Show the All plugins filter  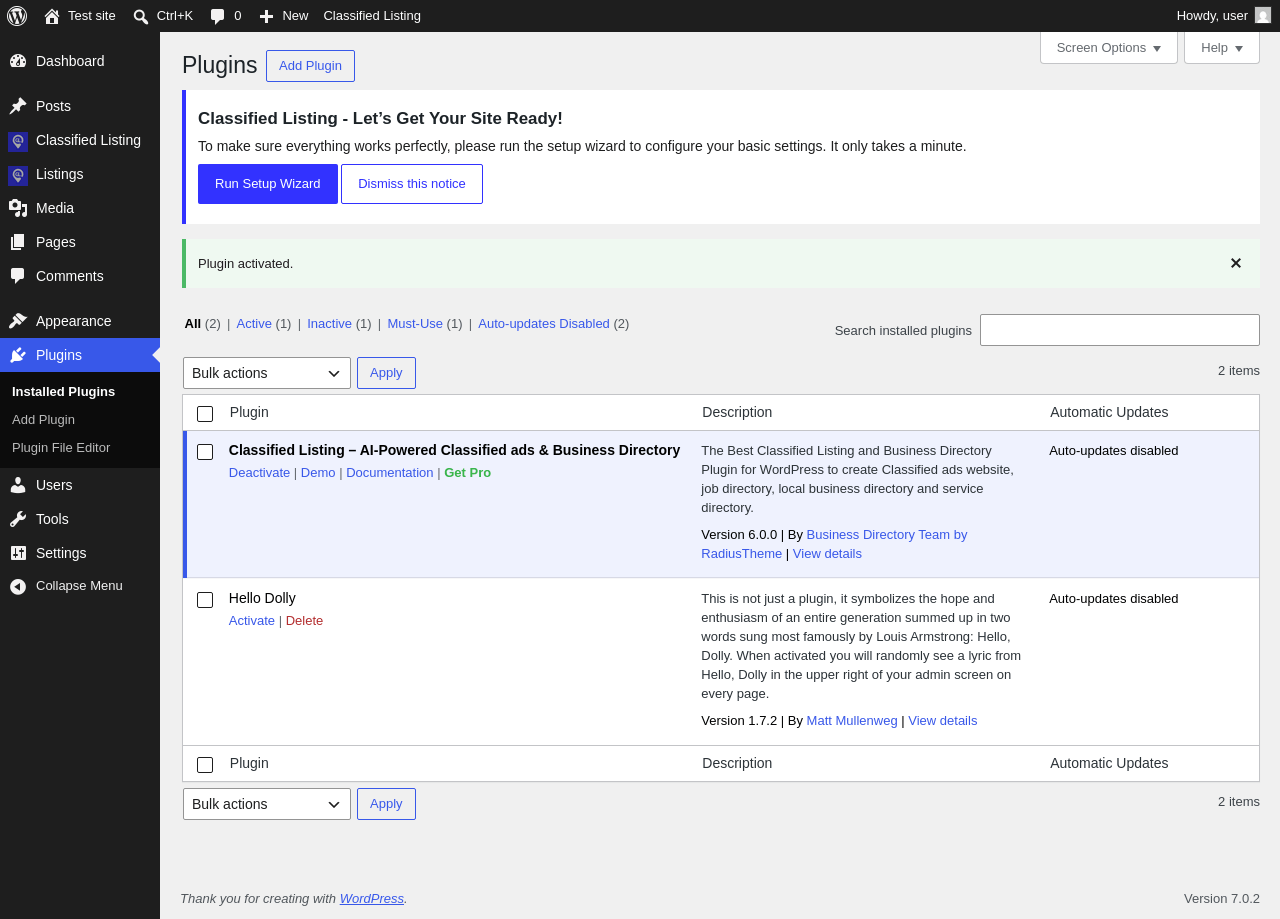tap(193, 324)
